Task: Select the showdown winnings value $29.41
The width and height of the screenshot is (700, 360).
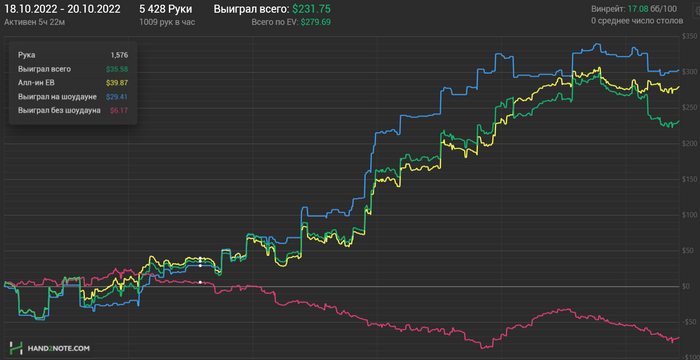Action: point(117,96)
